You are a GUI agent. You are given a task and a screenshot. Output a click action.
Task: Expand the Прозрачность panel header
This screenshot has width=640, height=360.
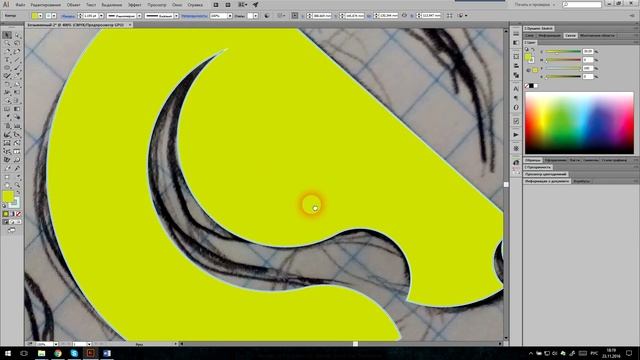tap(538, 167)
